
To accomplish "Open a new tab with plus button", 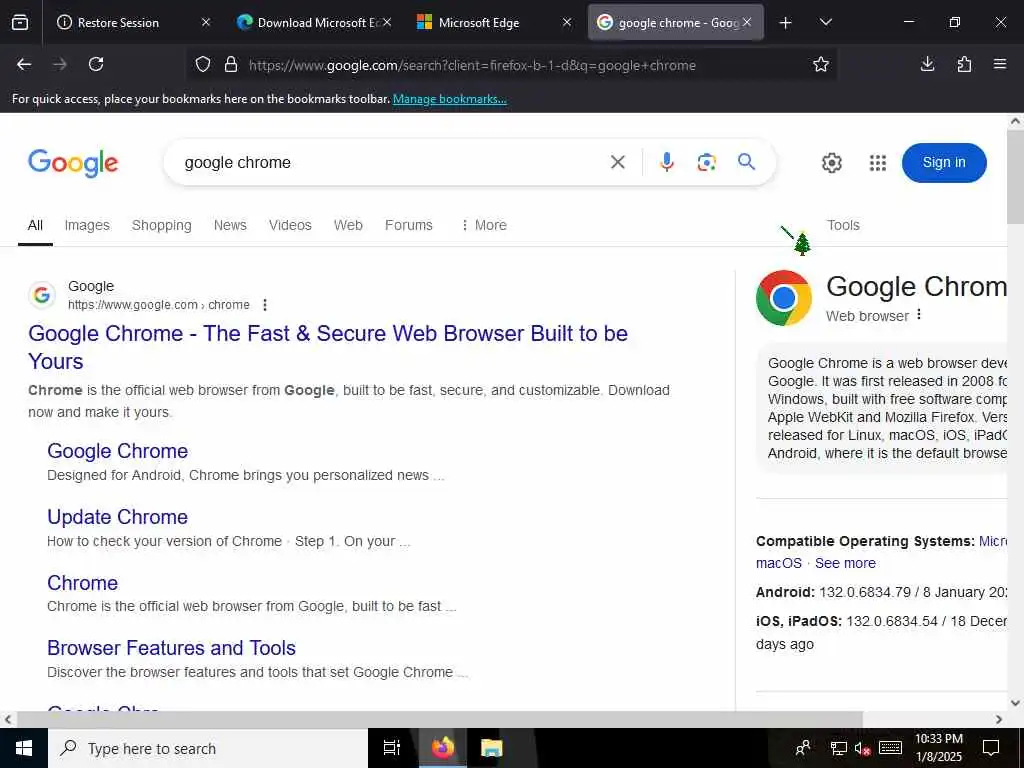I will tap(786, 23).
